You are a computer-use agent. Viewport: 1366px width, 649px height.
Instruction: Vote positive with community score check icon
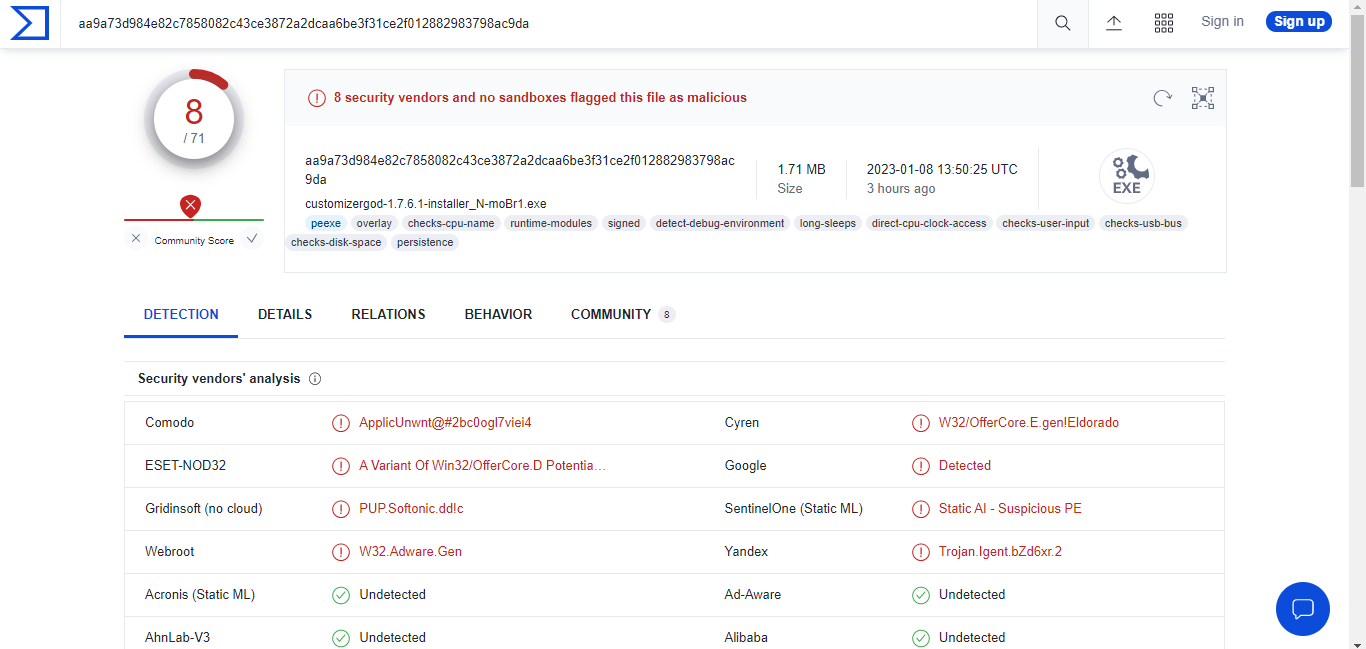[252, 239]
